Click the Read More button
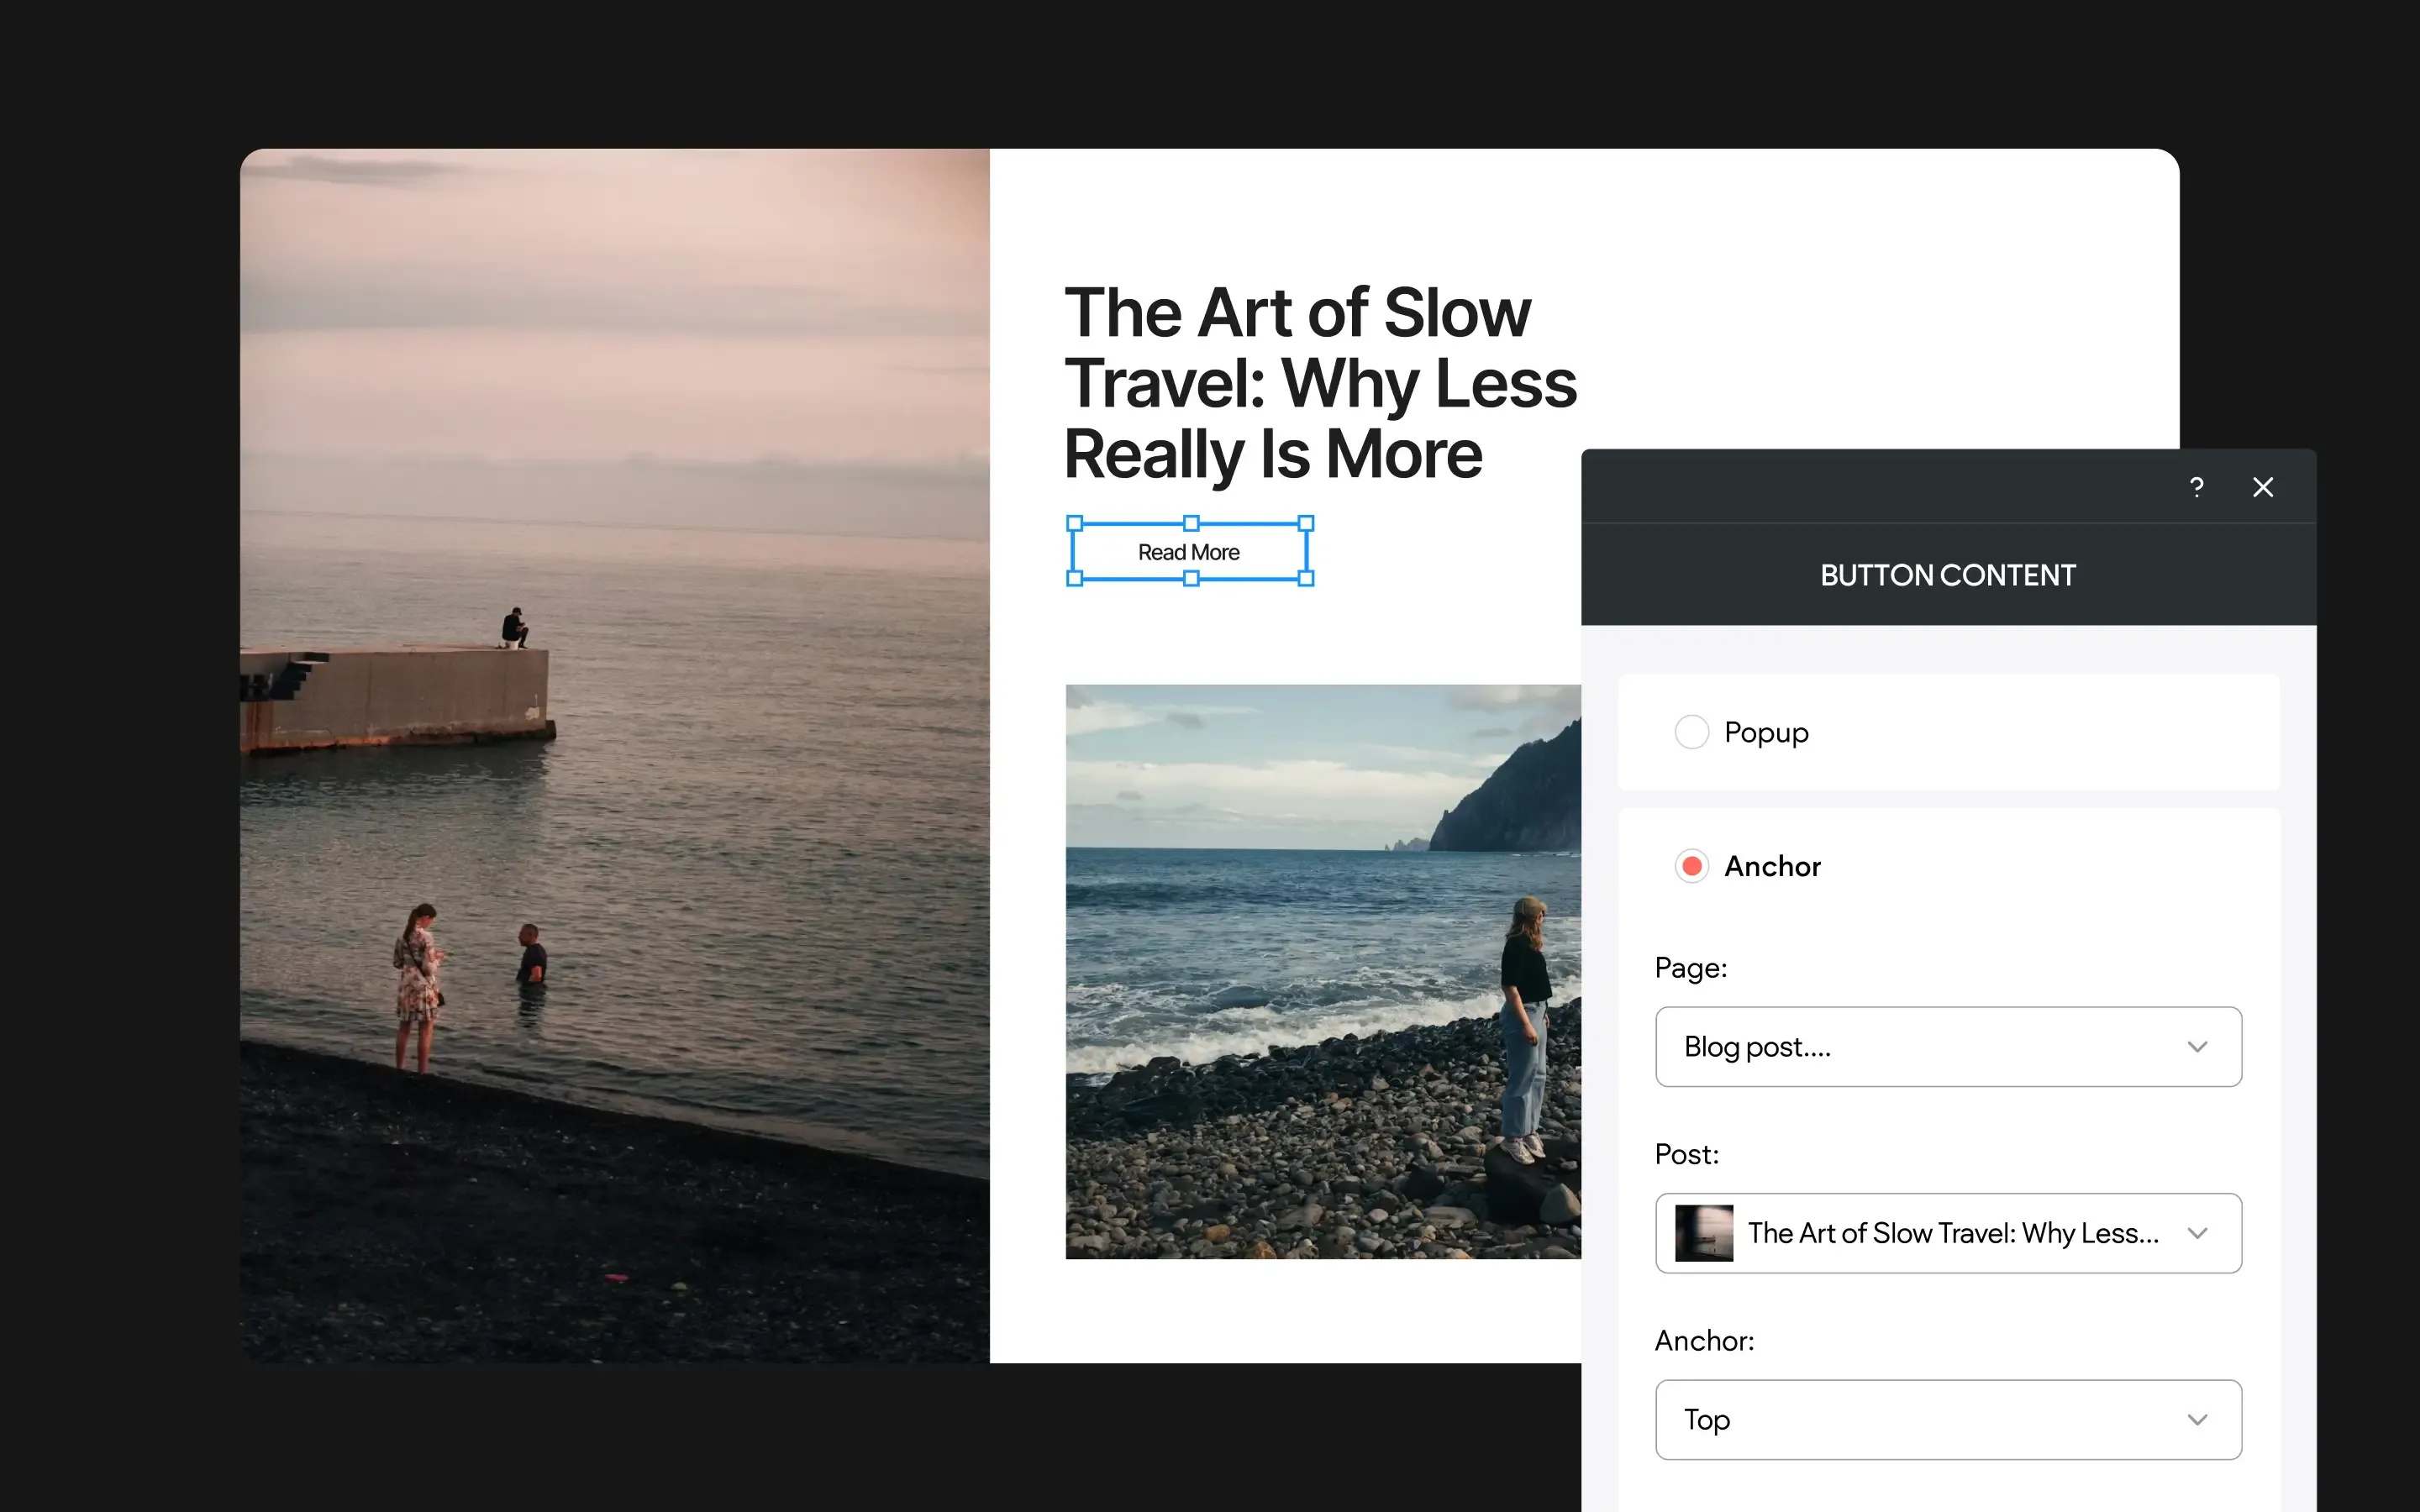 point(1189,552)
